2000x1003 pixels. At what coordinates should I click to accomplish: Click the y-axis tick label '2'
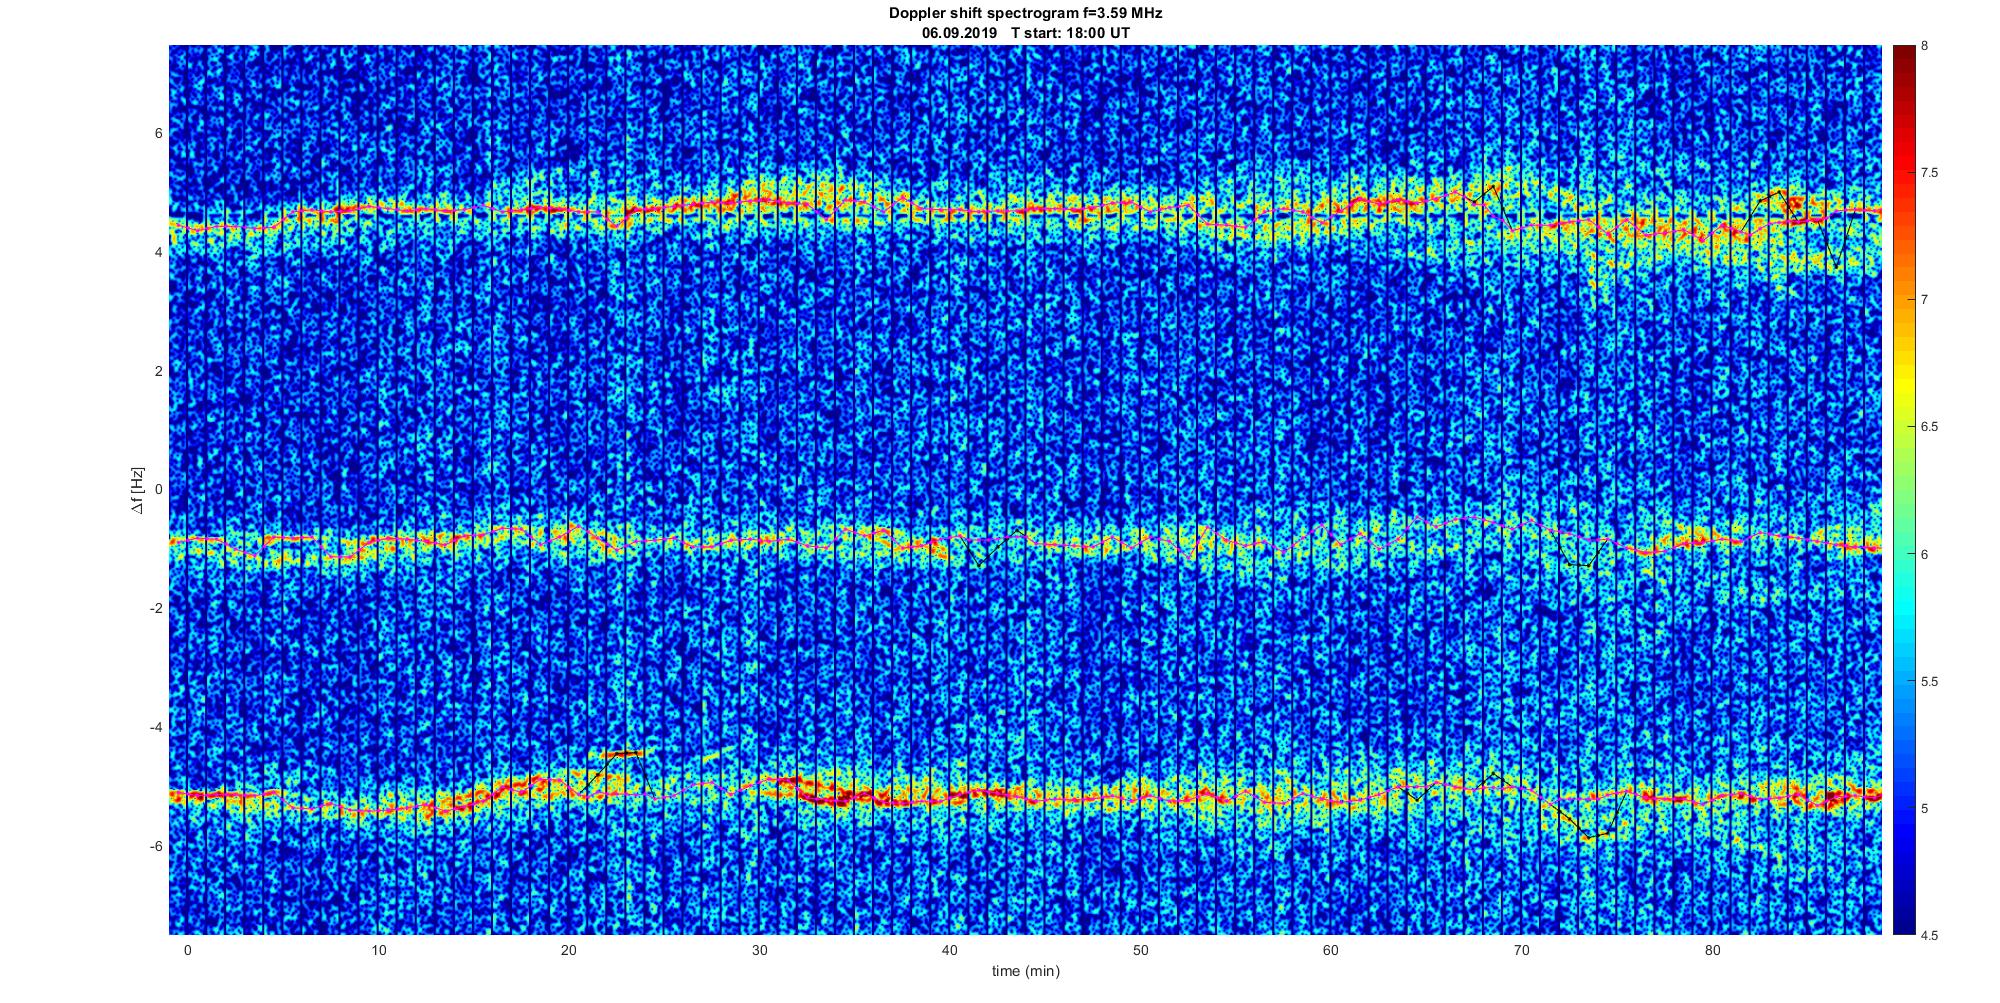click(158, 371)
